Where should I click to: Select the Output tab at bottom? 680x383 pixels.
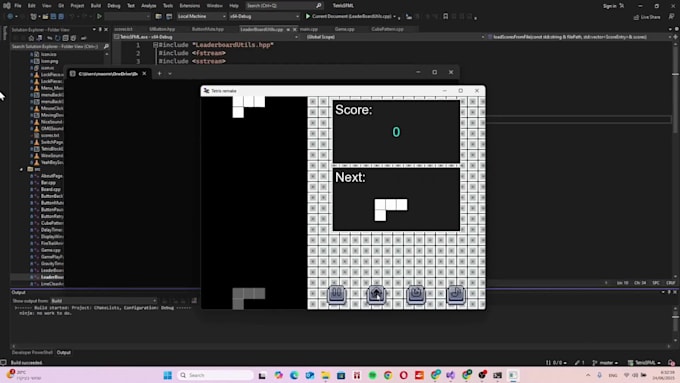(x=64, y=352)
